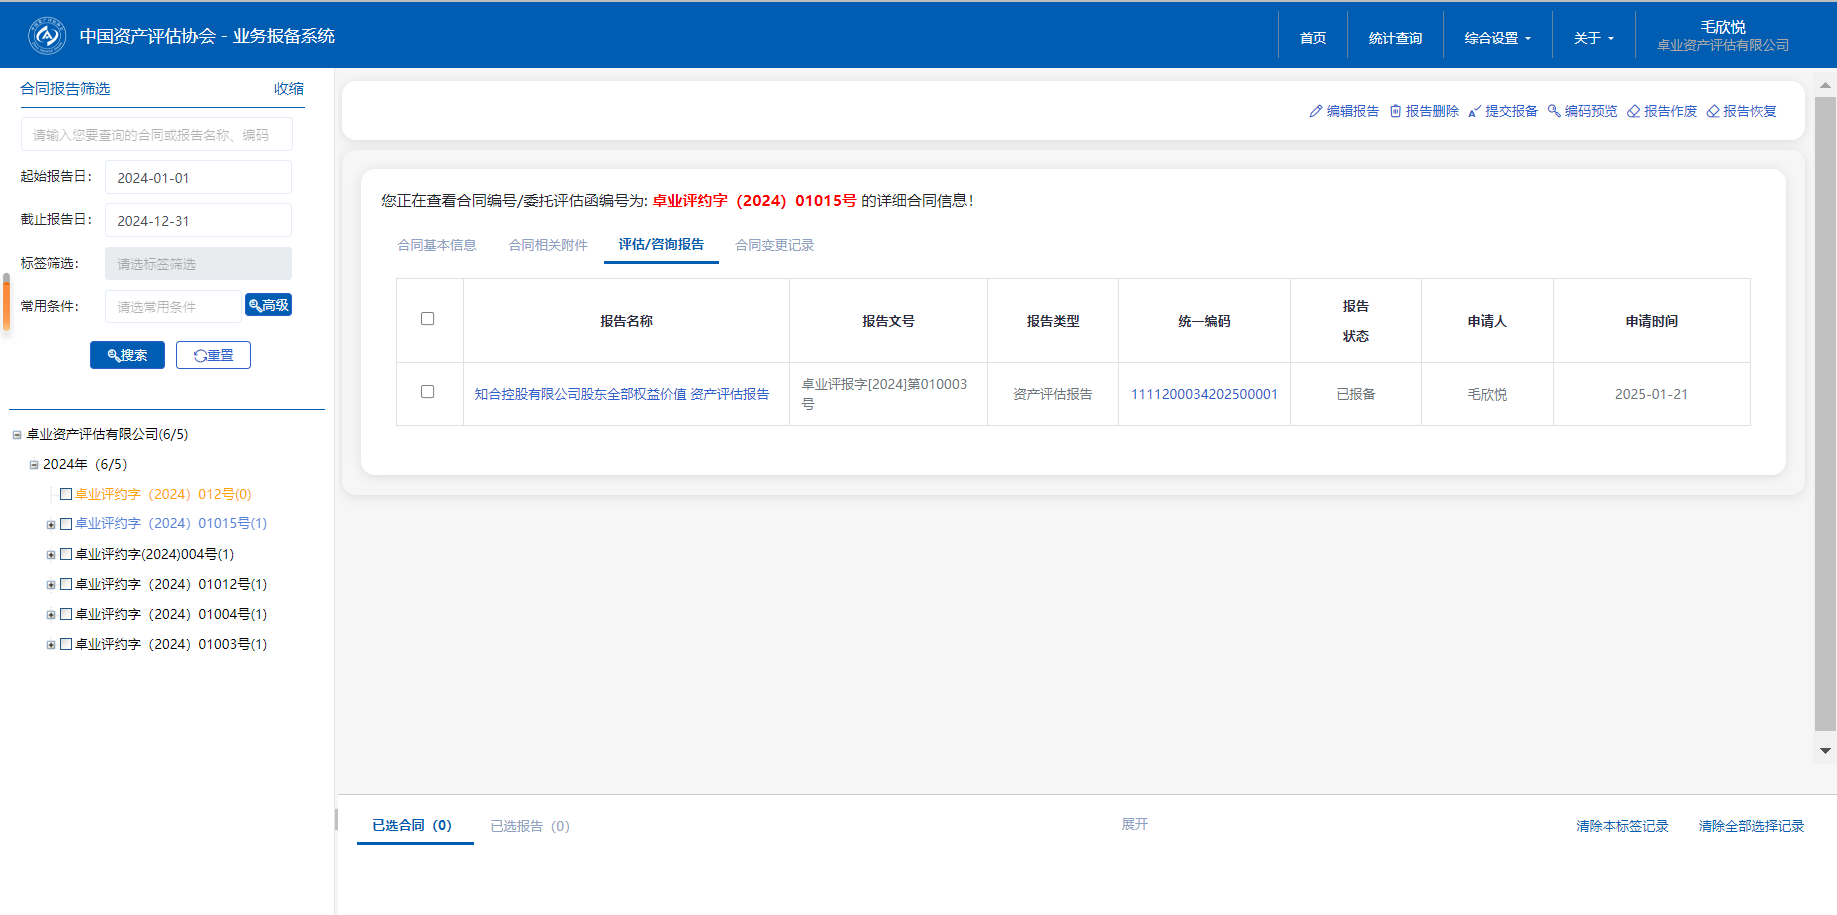Open the 合同变更记录 tab
Screen dimensions: 1837x915
tap(774, 245)
